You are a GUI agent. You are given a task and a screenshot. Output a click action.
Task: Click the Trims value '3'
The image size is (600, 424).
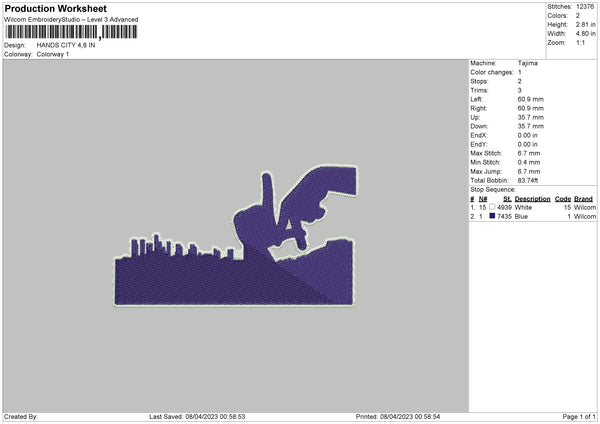[520, 90]
